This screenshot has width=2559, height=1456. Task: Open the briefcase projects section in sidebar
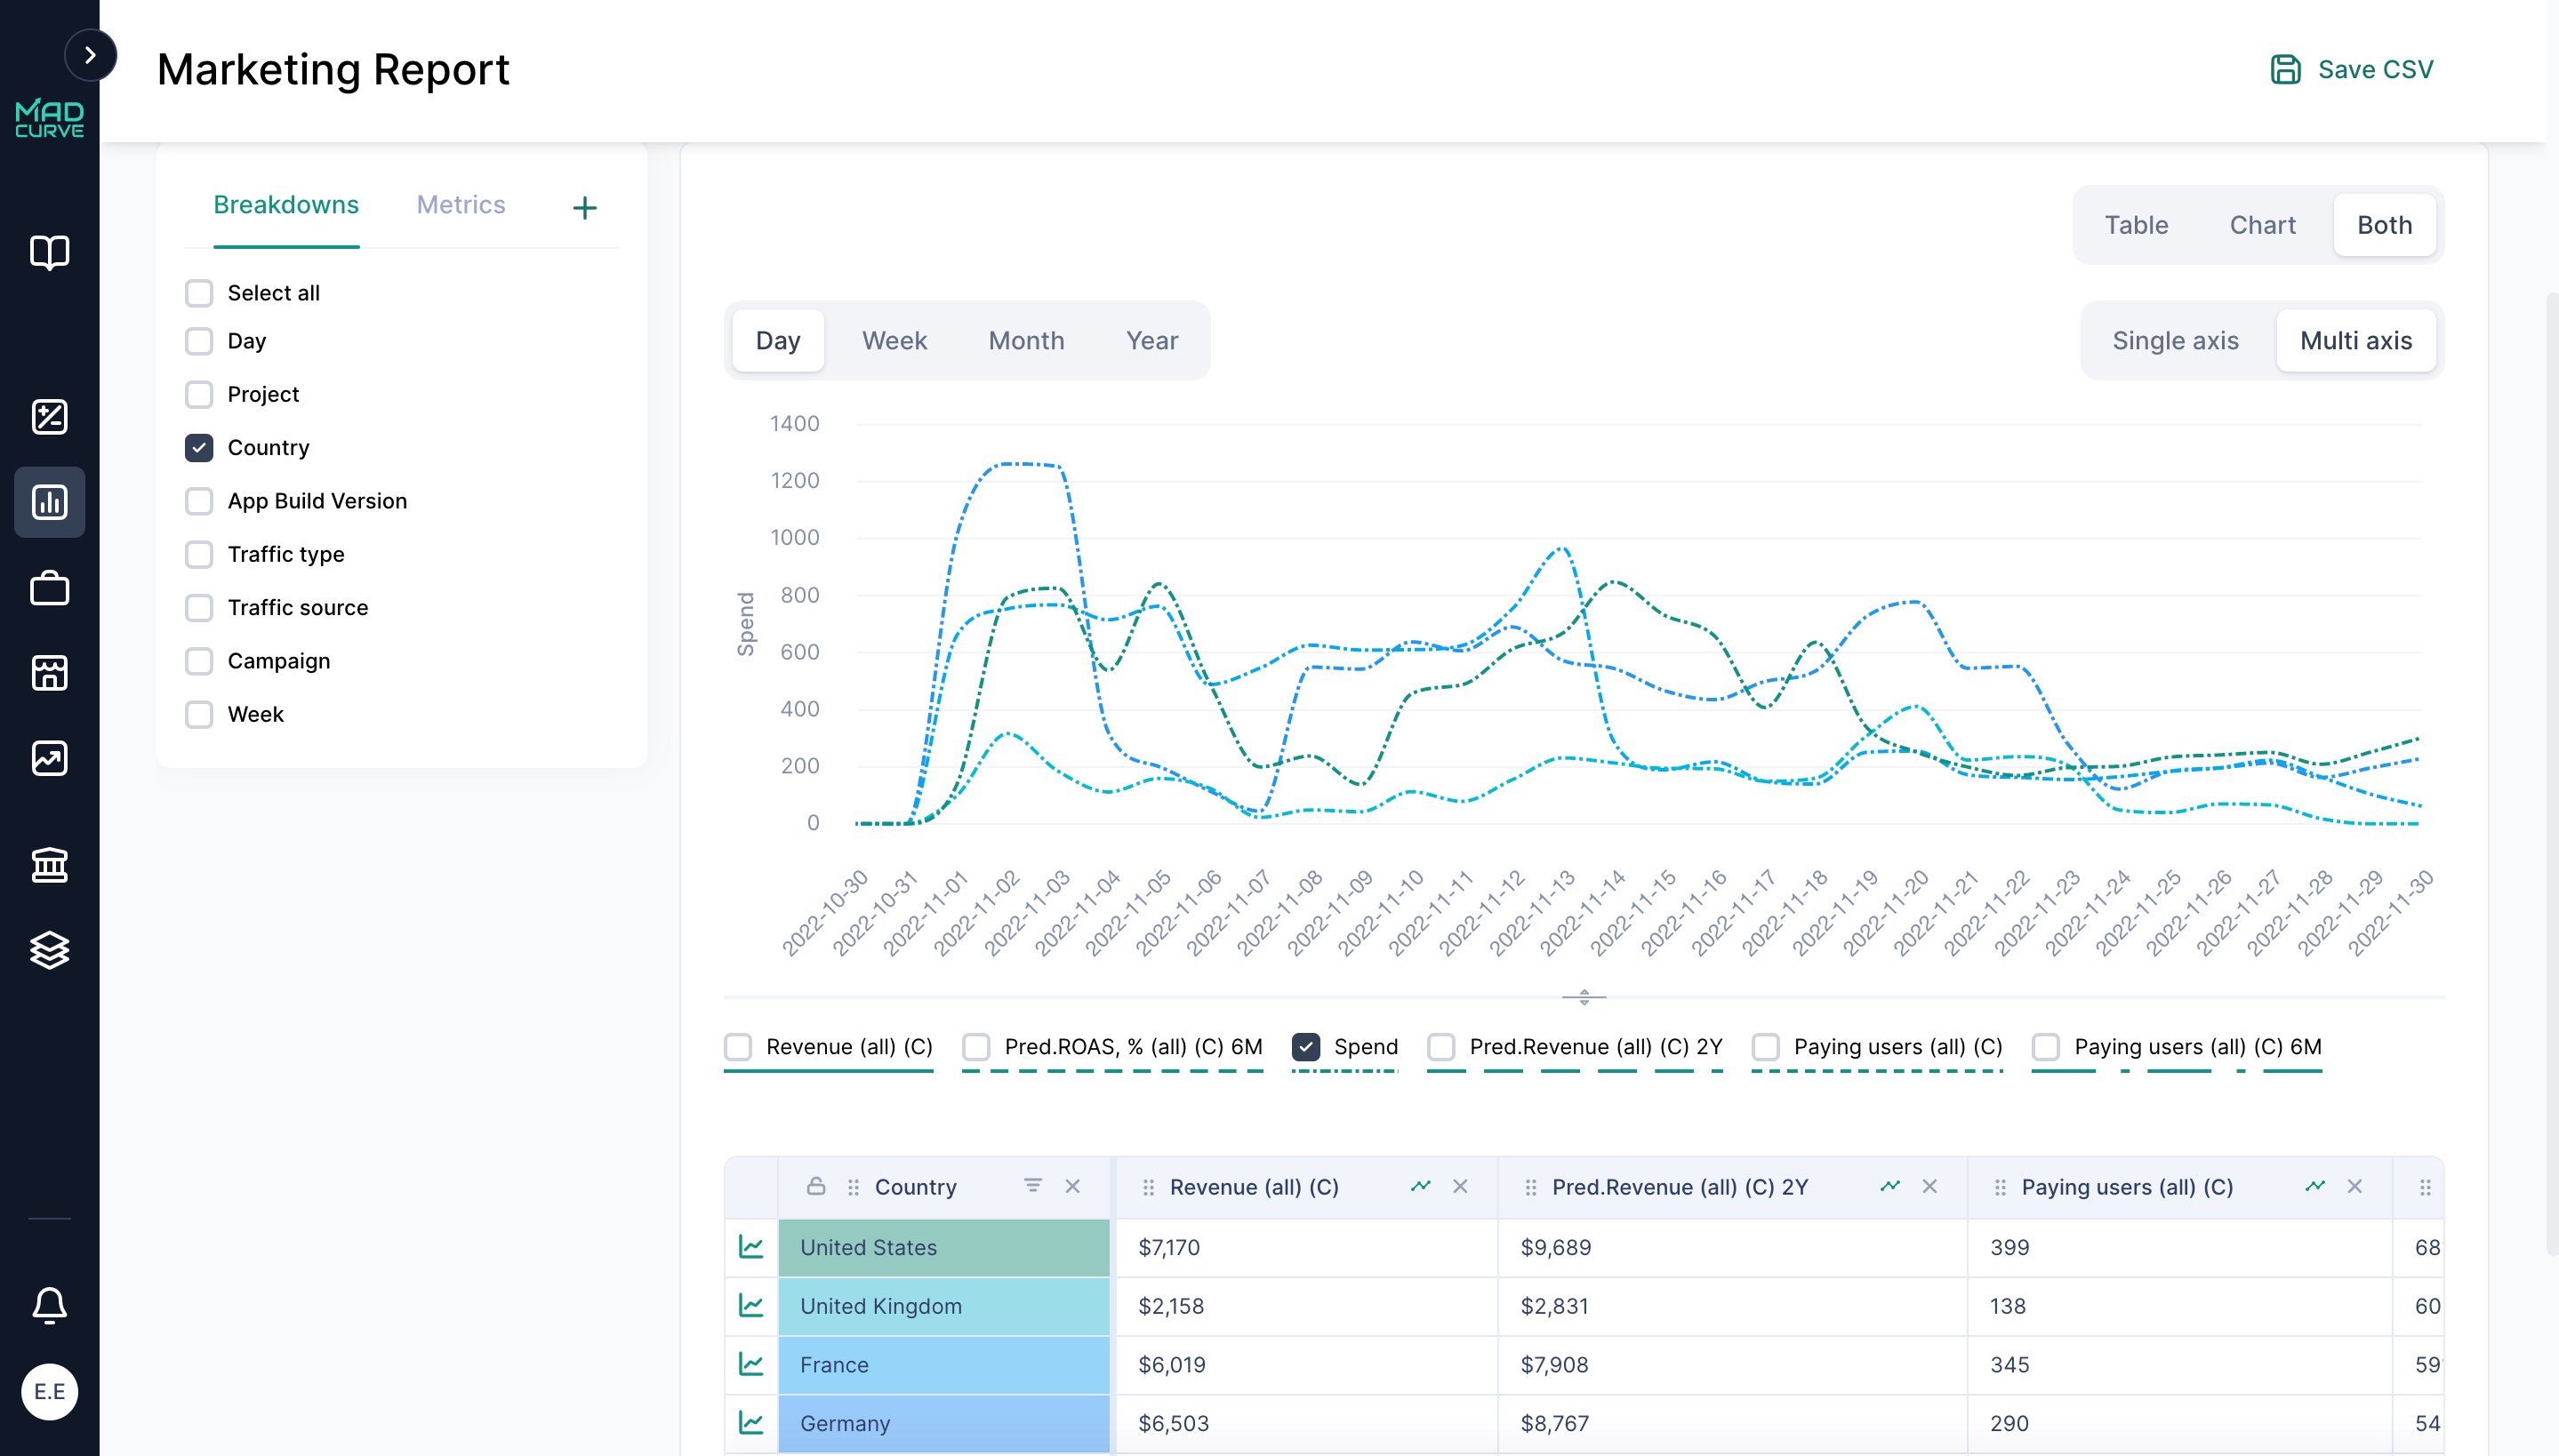[49, 588]
